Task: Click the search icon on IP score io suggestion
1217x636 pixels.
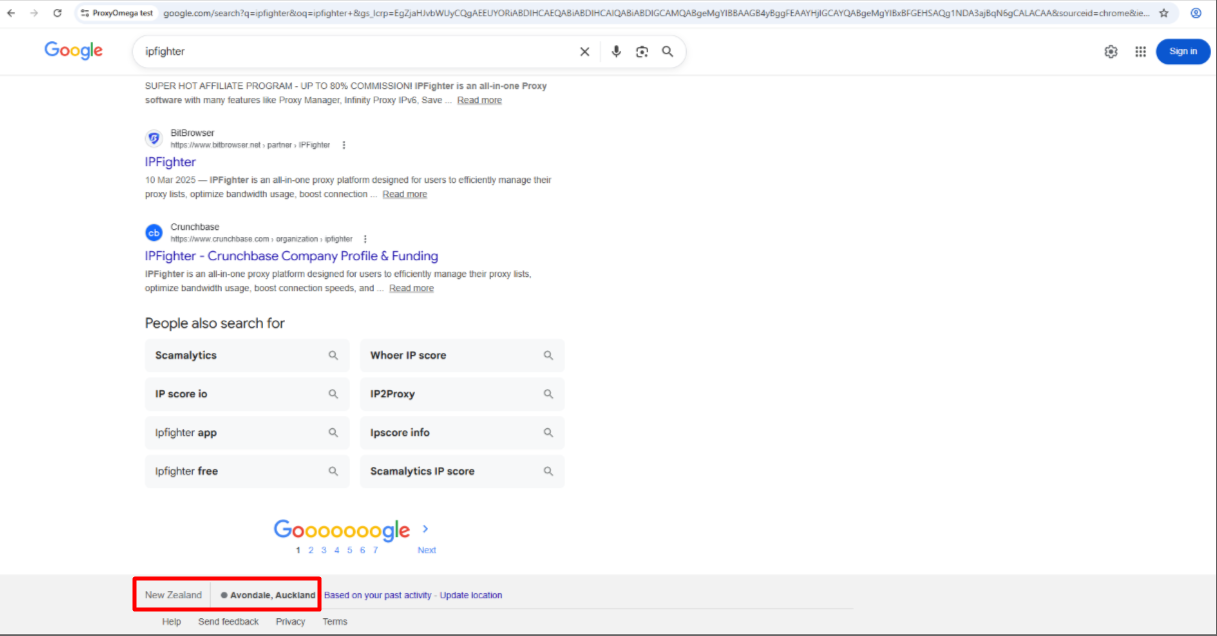Action: (333, 394)
